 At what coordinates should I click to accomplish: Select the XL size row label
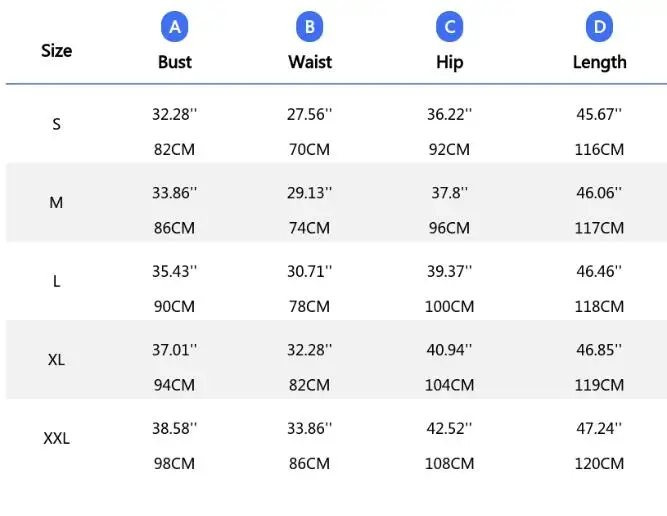(57, 359)
